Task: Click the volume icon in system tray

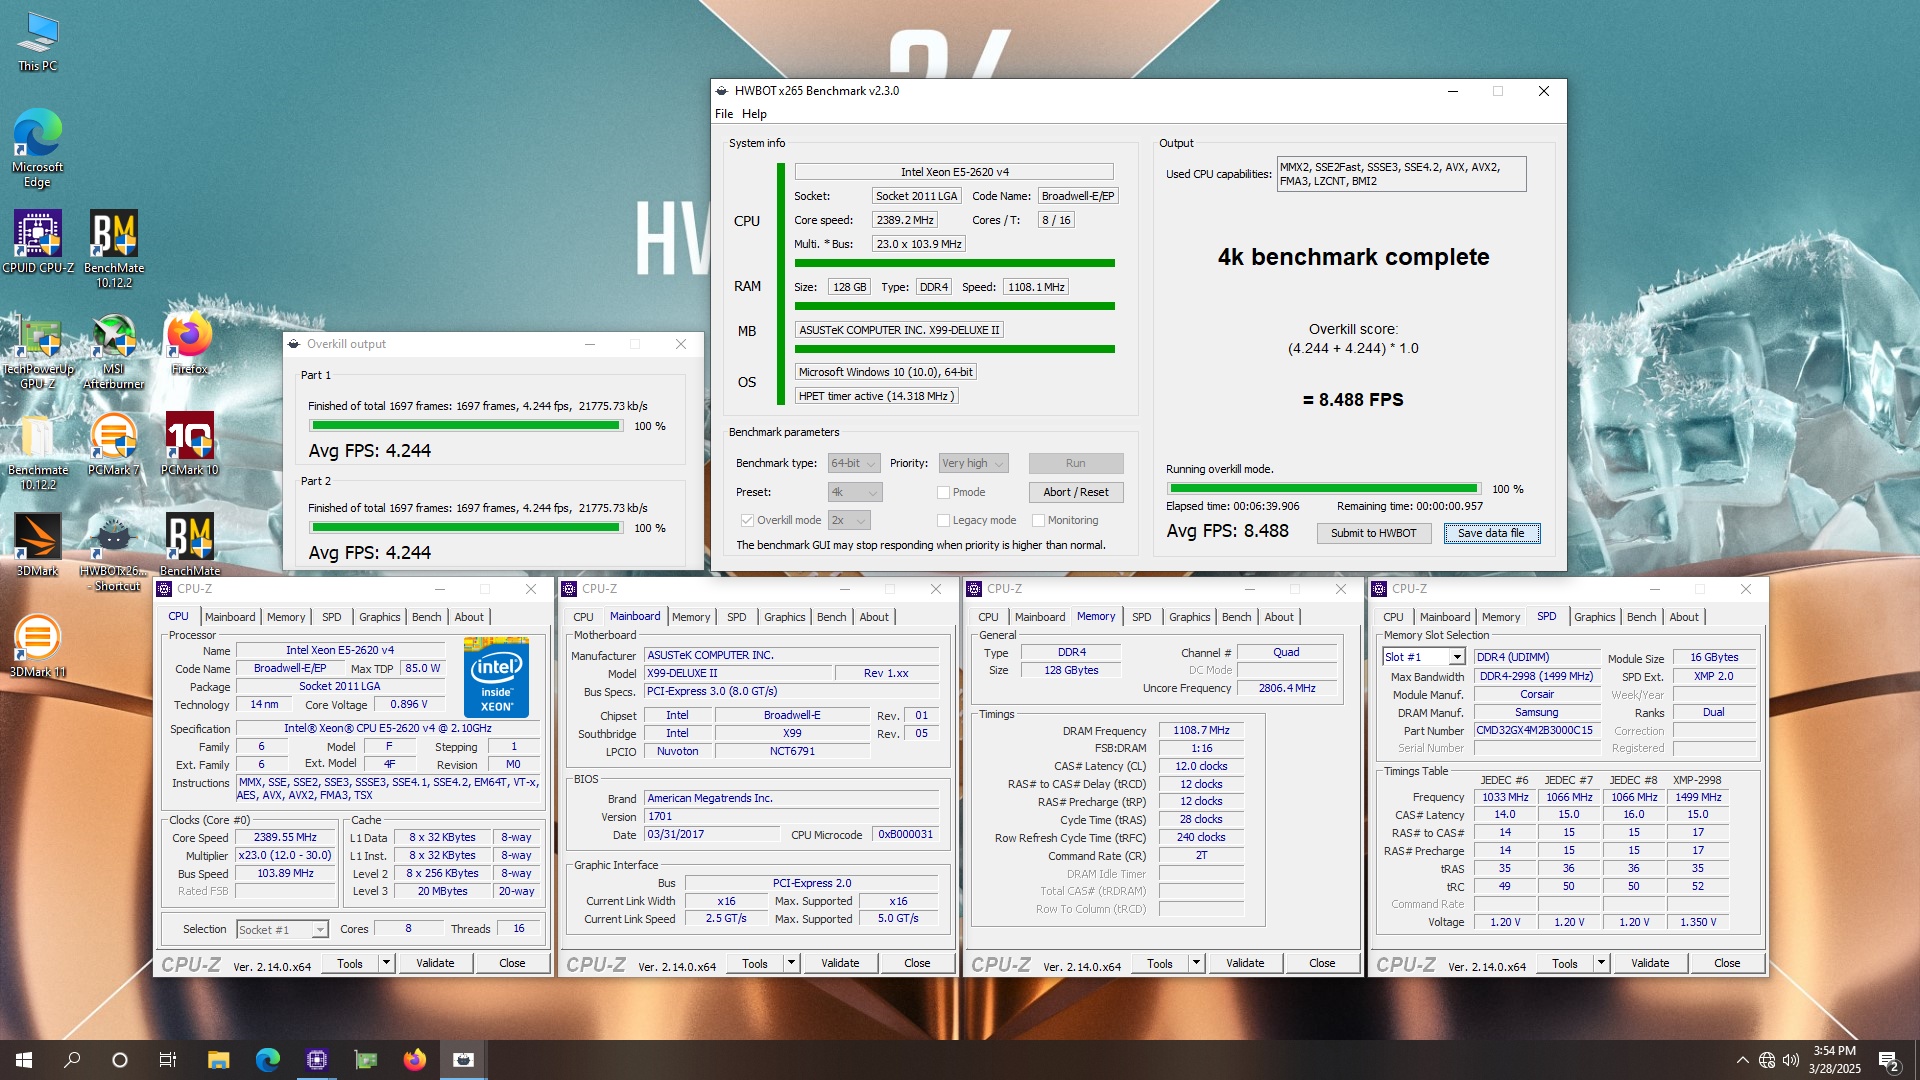Action: tap(1791, 1060)
